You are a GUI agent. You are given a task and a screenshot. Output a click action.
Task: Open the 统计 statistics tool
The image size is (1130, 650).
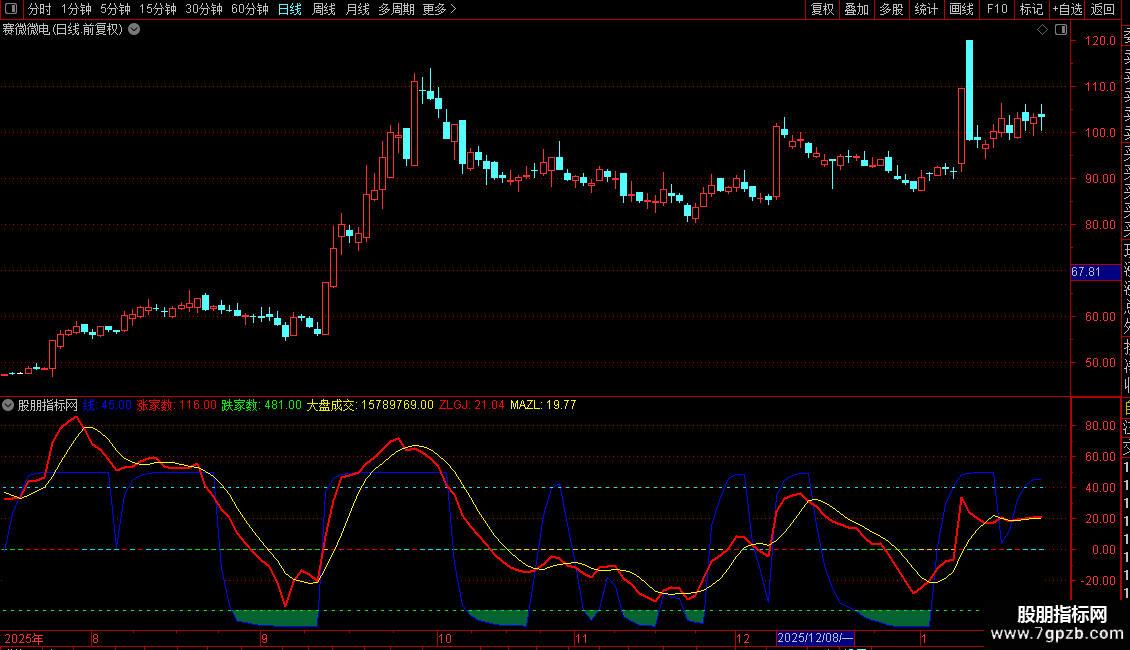pyautogui.click(x=926, y=10)
